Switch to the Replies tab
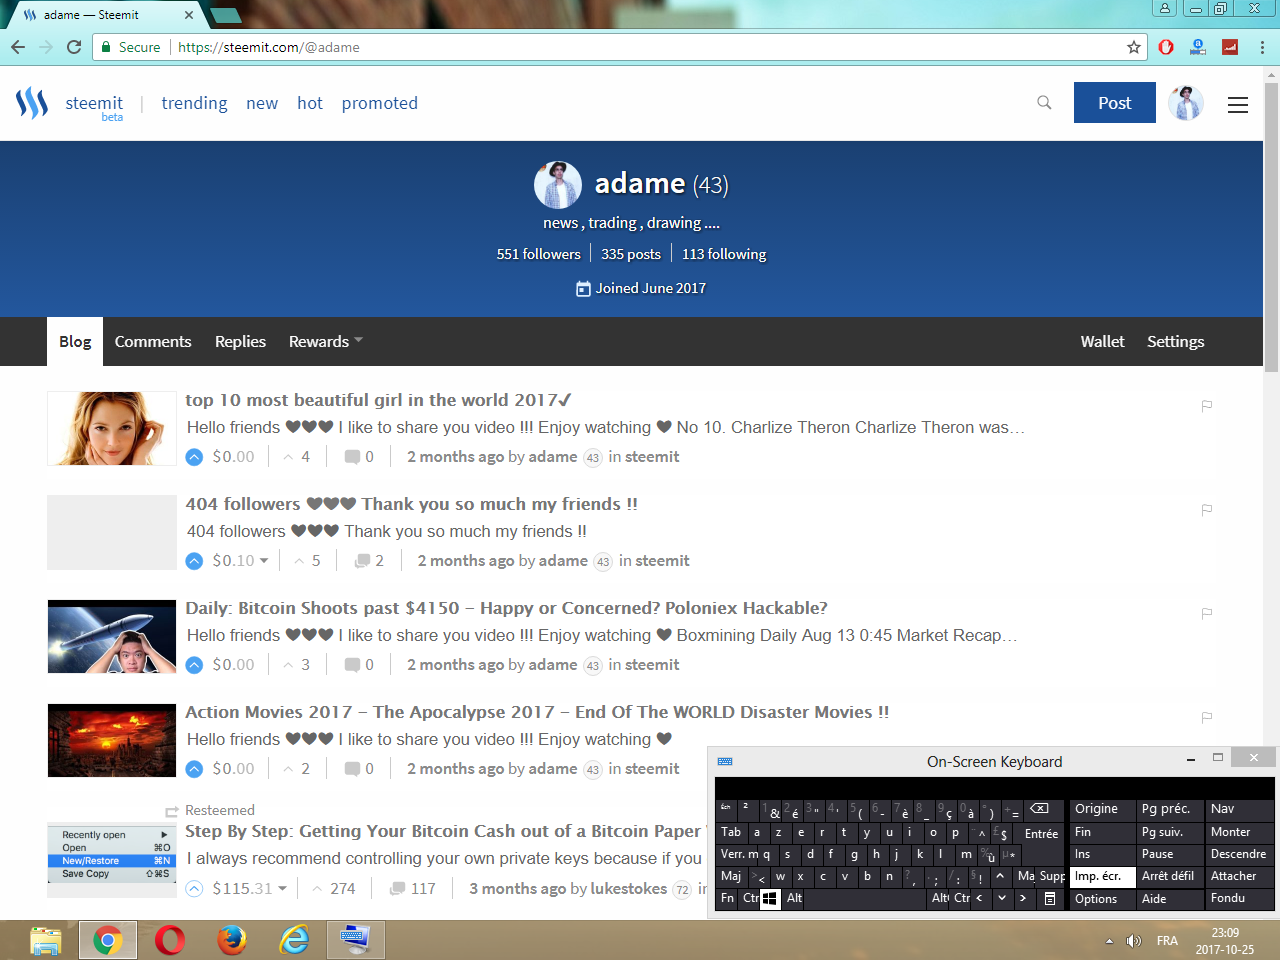The width and height of the screenshot is (1280, 960). point(240,342)
